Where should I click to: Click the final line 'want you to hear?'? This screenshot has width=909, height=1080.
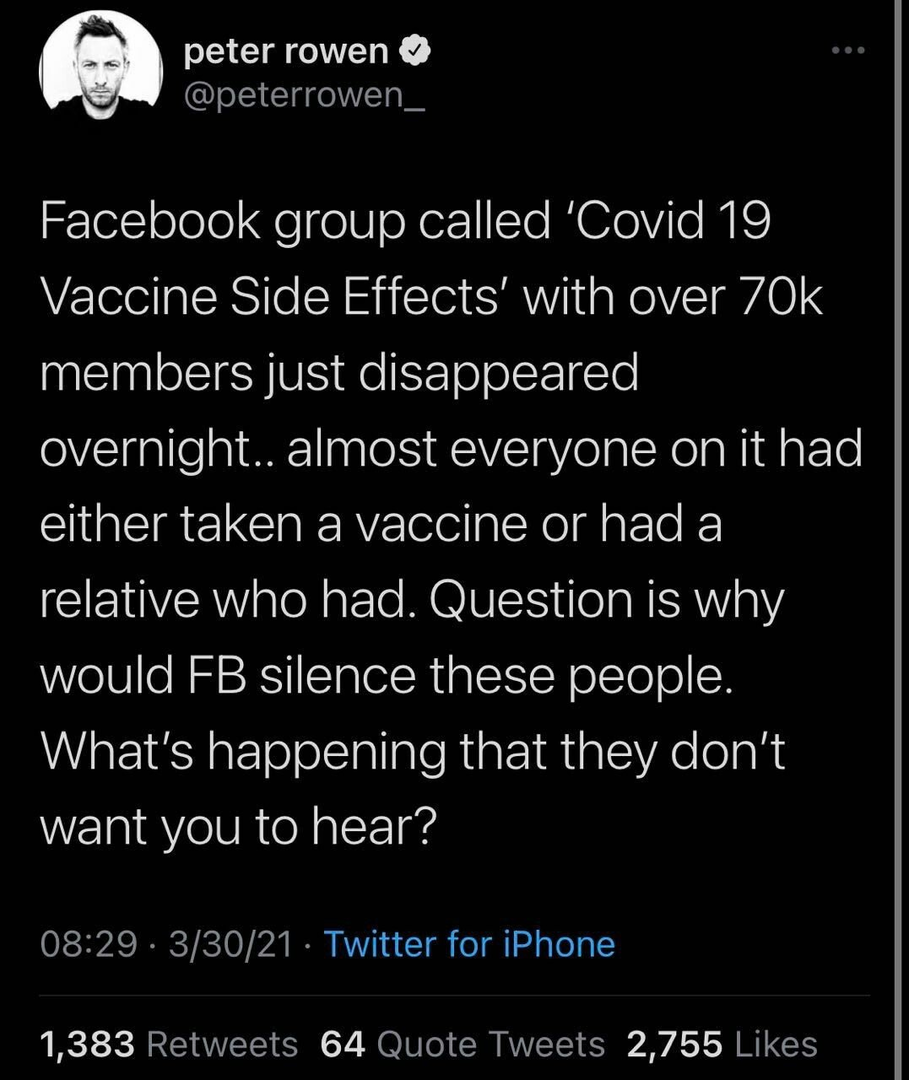pos(236,828)
